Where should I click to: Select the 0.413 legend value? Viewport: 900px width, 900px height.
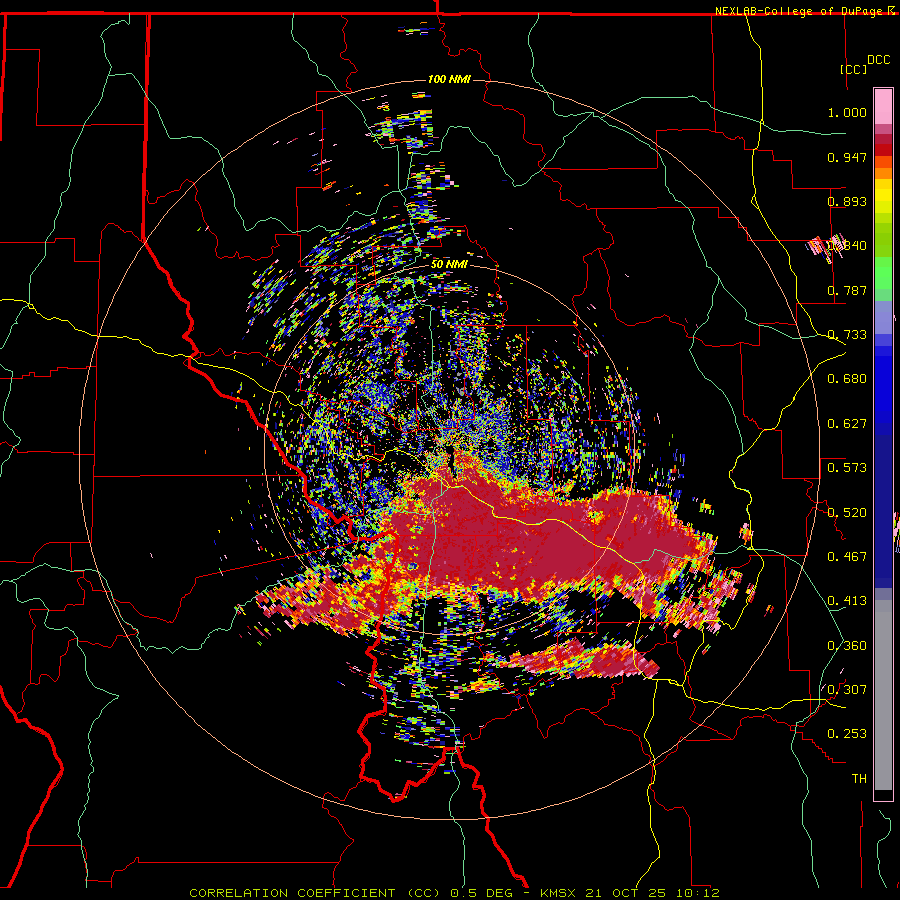coord(847,601)
